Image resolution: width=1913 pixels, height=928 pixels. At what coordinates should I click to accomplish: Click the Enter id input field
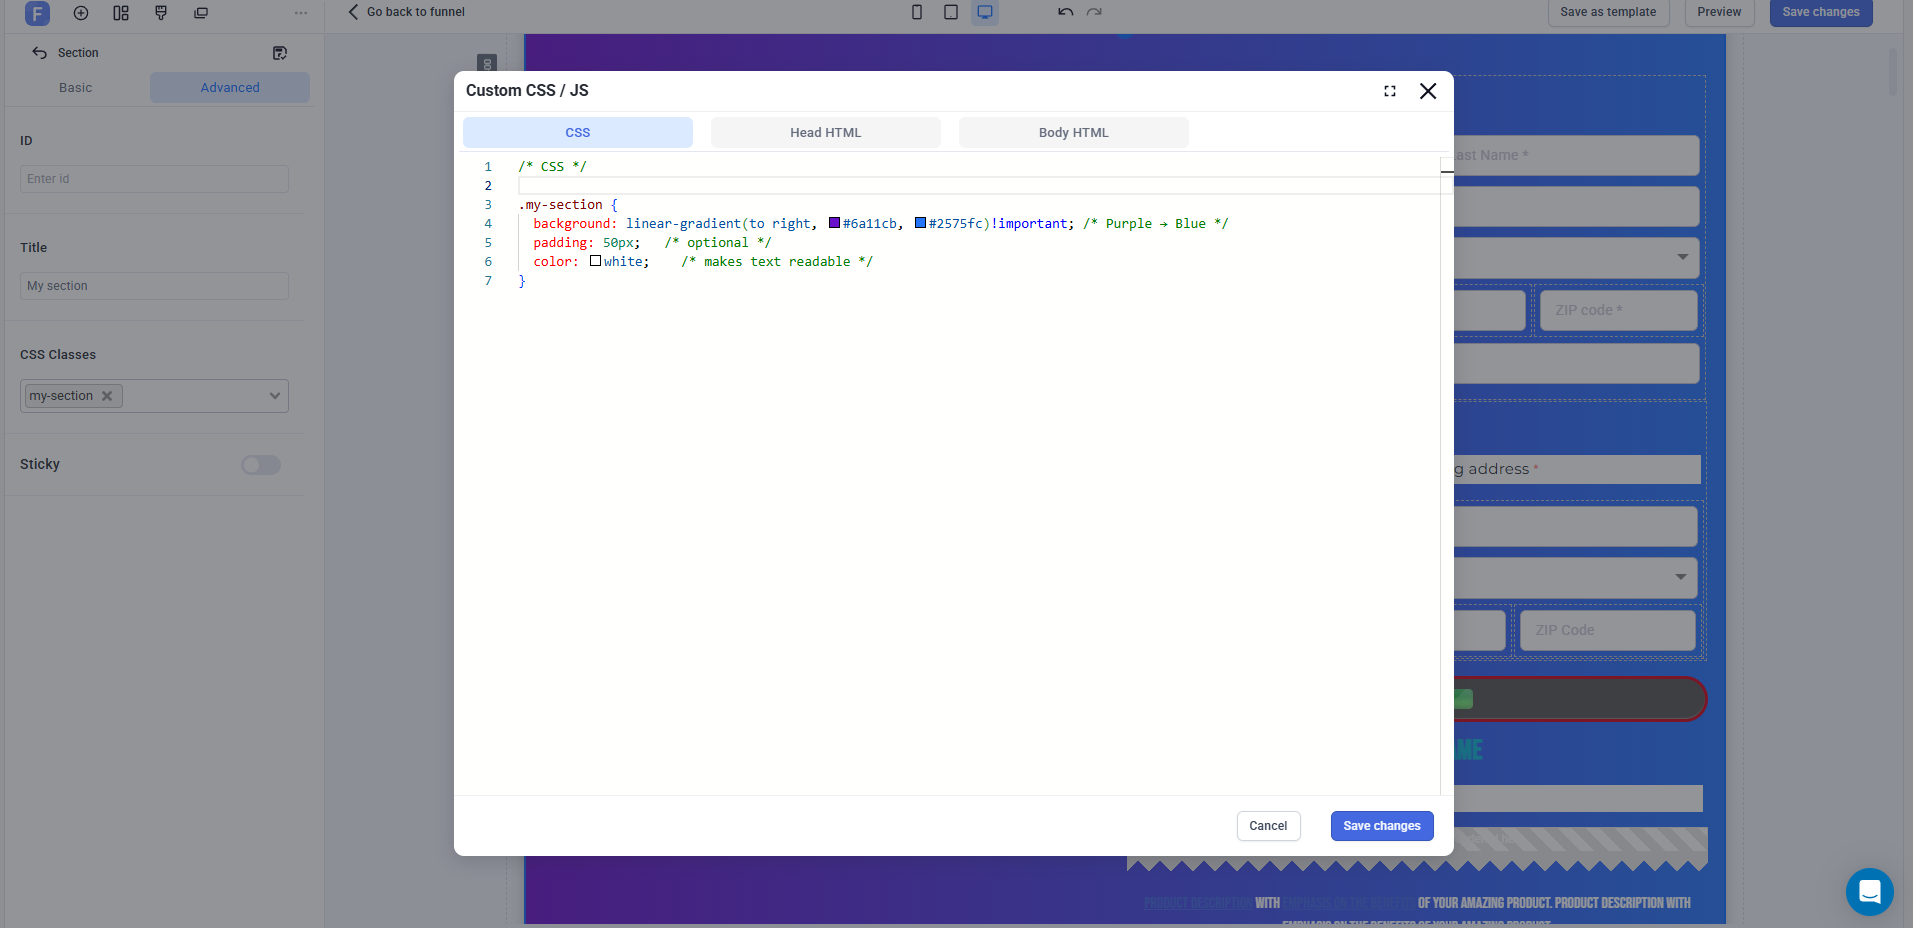tap(154, 179)
